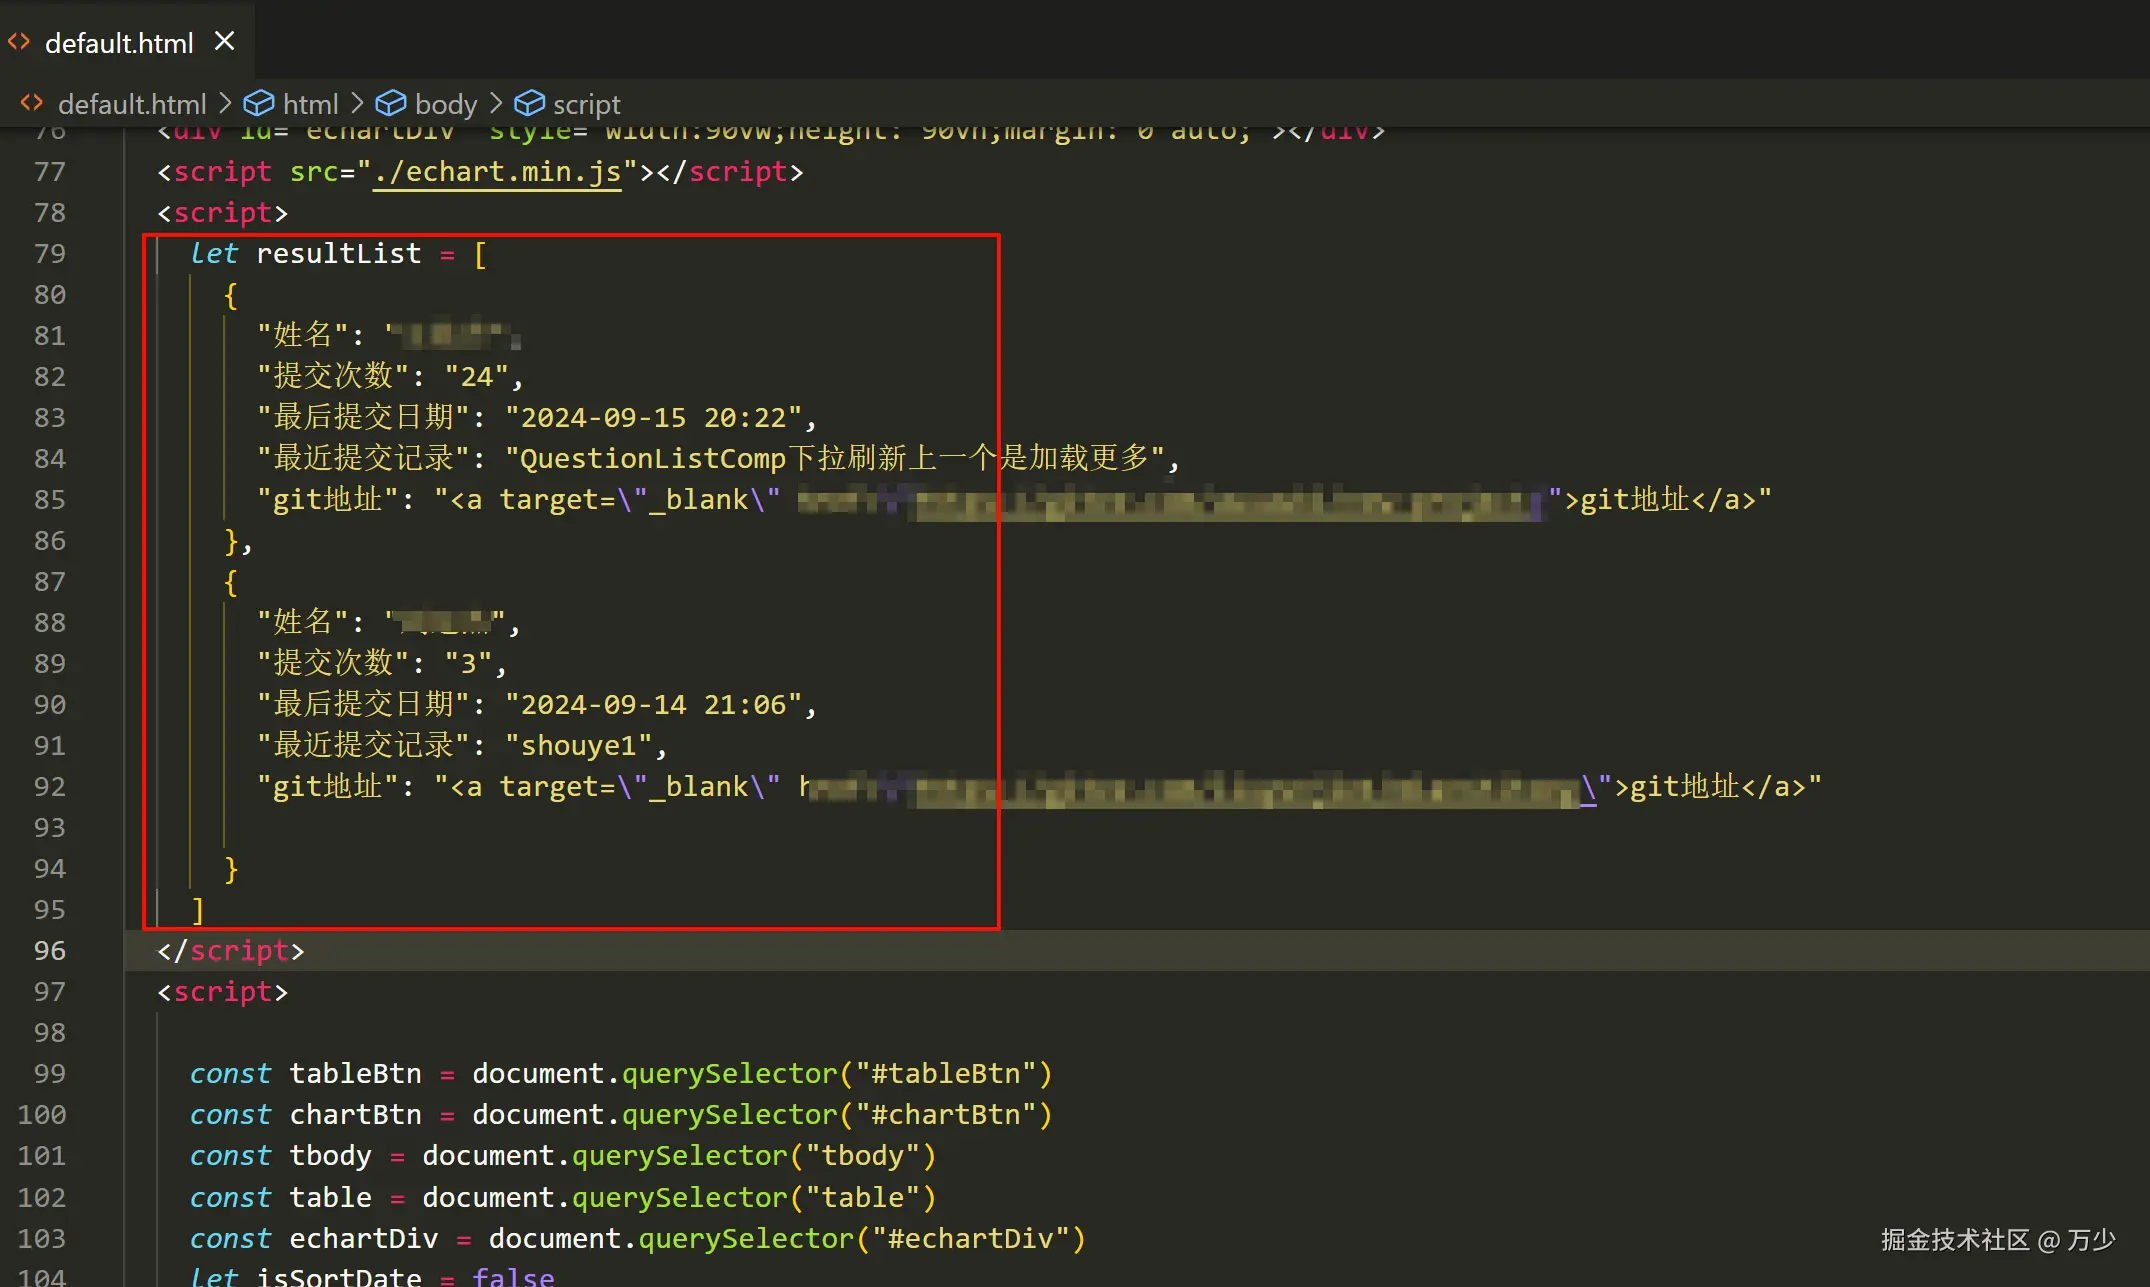Click the shouye1 string value
Viewport: 2150px width, 1287px height.
[x=579, y=745]
